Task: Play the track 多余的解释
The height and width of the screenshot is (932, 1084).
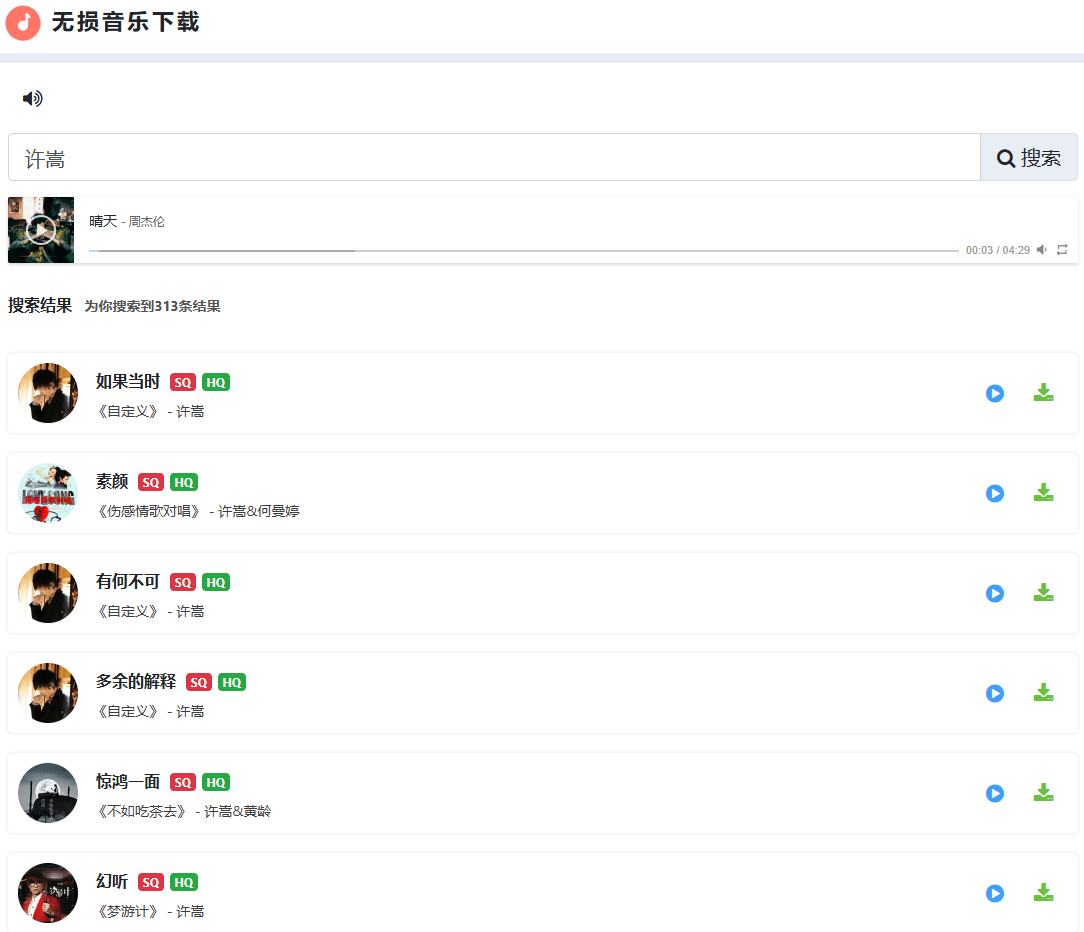Action: (x=994, y=693)
